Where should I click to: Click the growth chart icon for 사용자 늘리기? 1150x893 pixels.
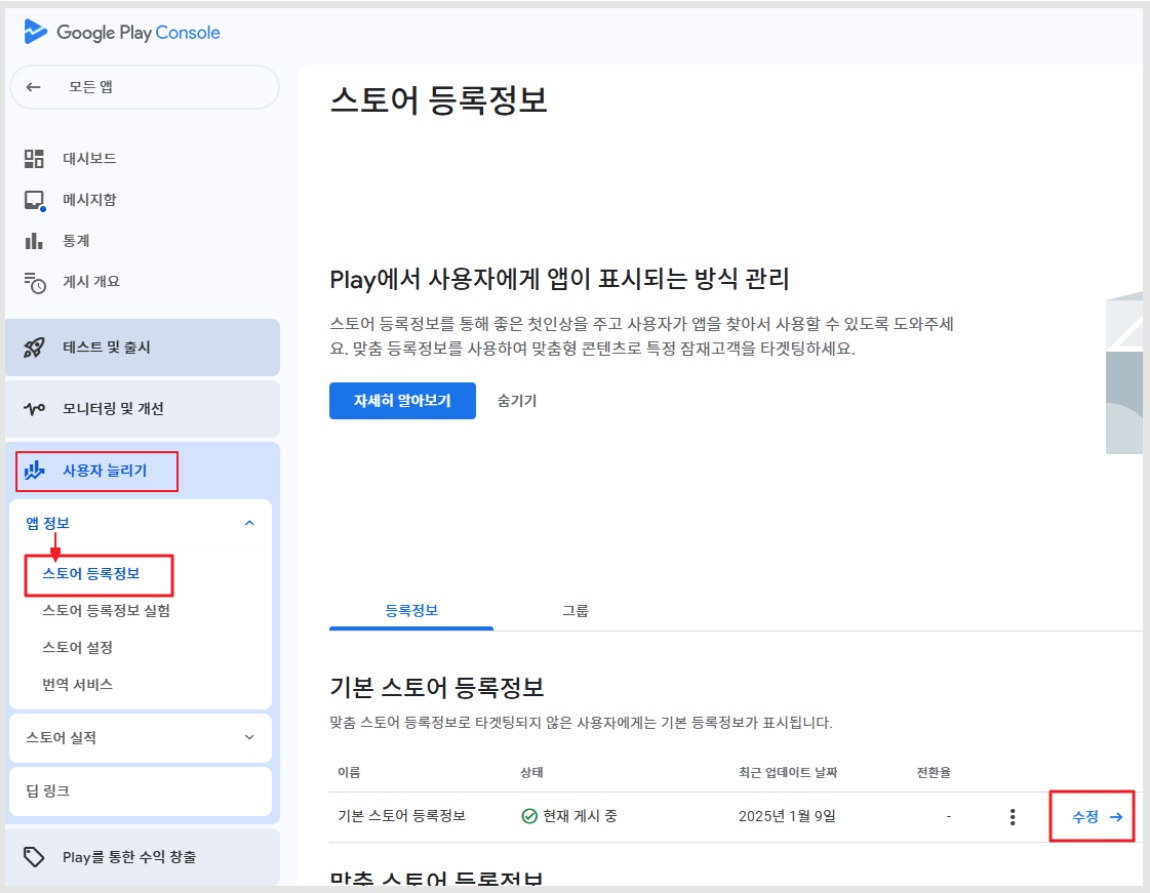pos(34,471)
